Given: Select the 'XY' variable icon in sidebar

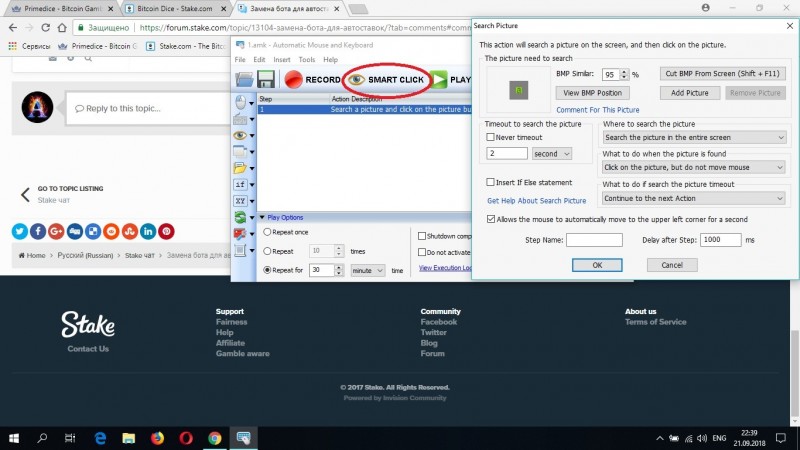Looking at the screenshot, I should pyautogui.click(x=240, y=201).
